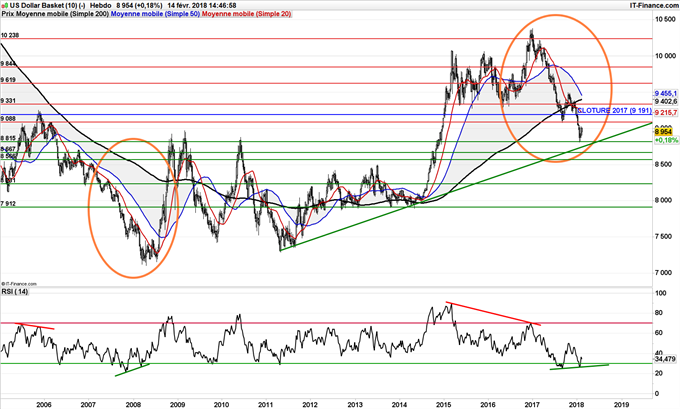680x409 pixels.
Task: Click the 2013 year on time axis
Action: click(355, 405)
